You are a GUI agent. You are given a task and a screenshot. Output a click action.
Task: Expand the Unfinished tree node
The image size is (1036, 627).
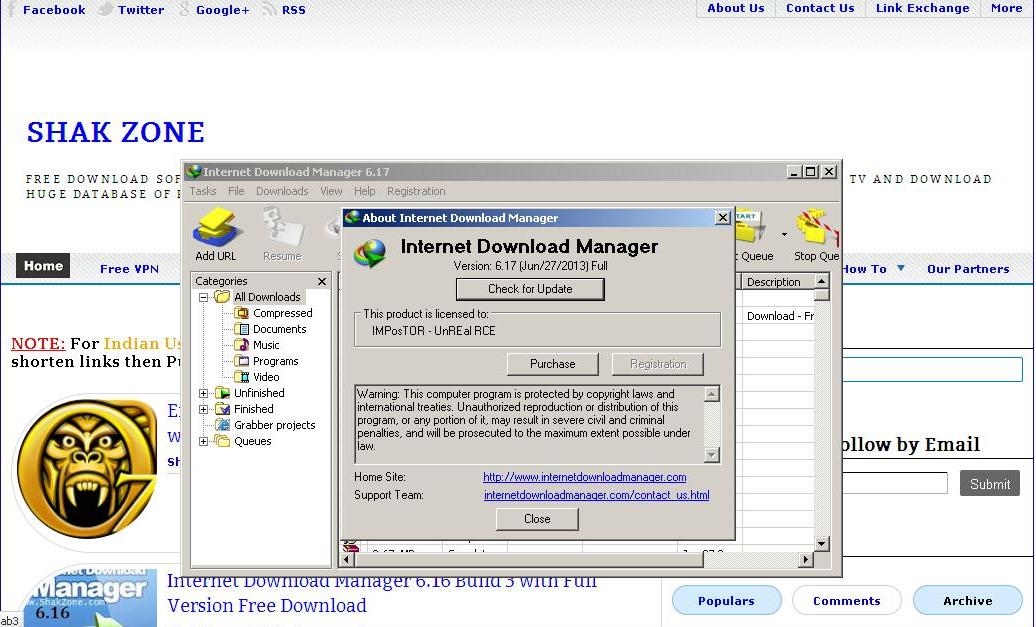point(204,393)
